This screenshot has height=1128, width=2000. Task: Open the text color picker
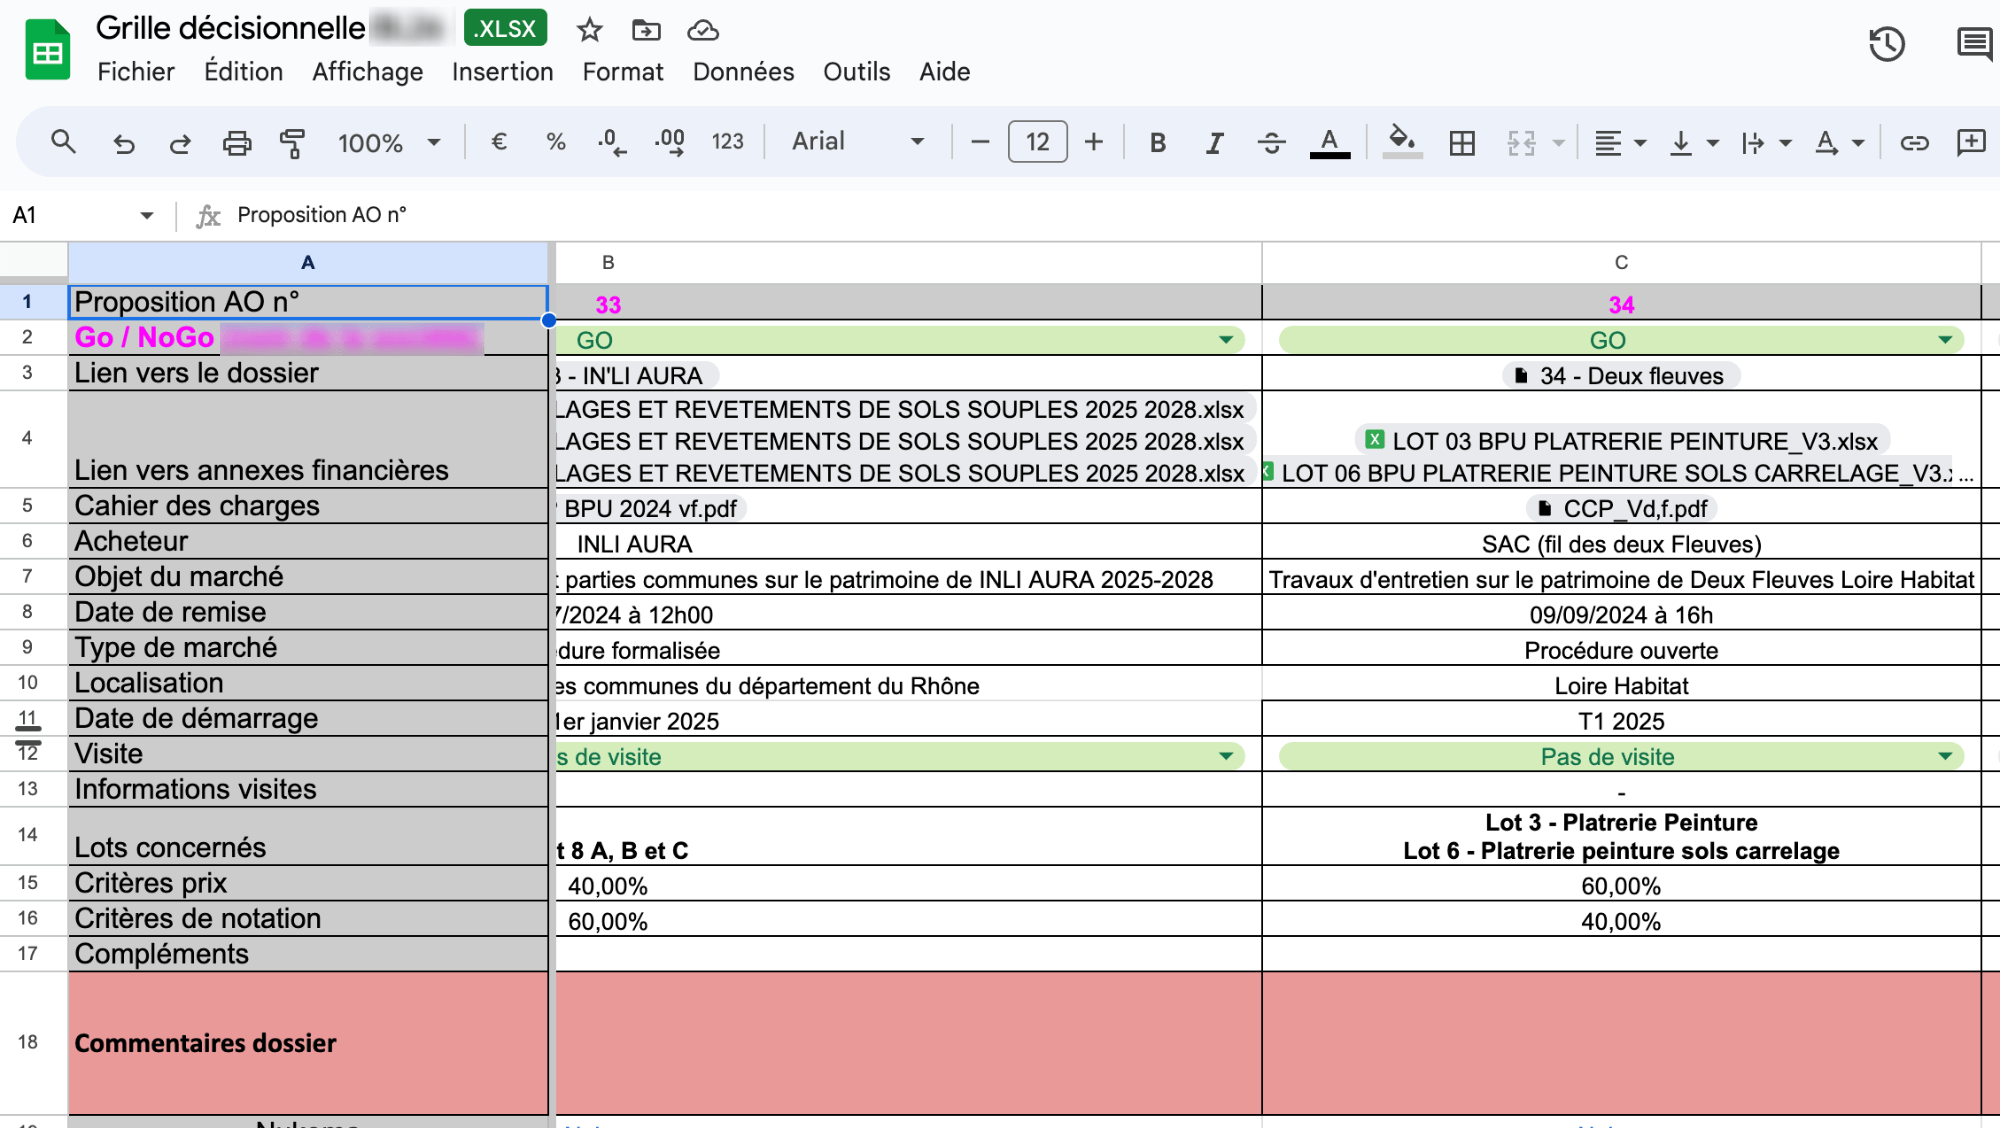click(1329, 143)
